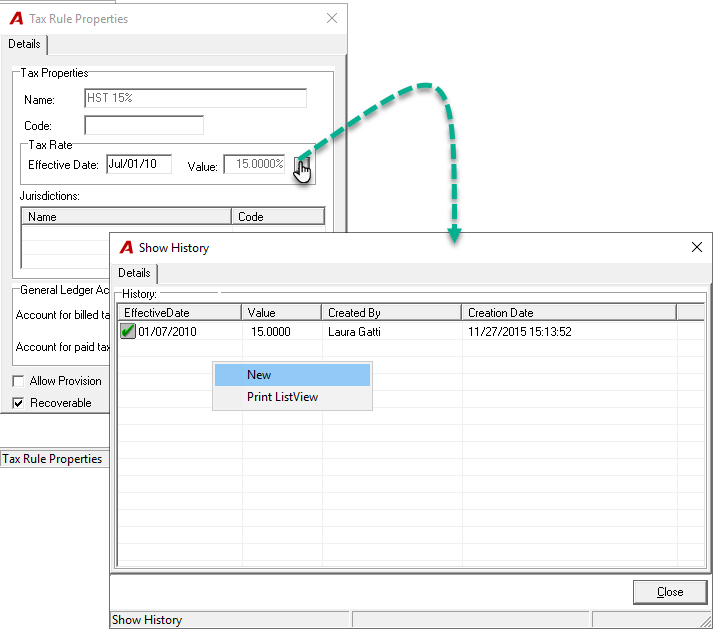
Task: Click the red A logo in Tax Rule Properties title
Action: click(16, 19)
